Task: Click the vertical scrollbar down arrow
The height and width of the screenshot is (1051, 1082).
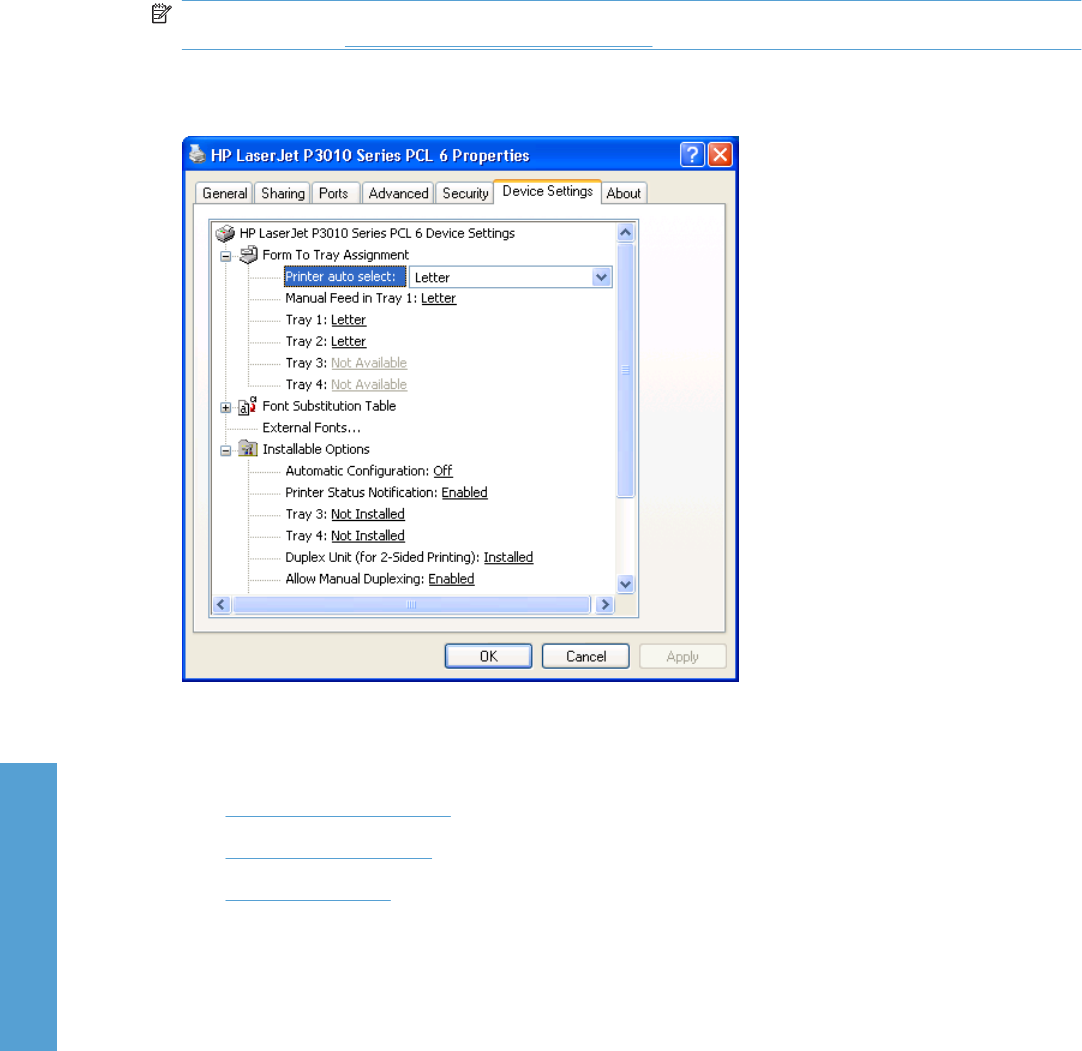Action: coord(625,585)
